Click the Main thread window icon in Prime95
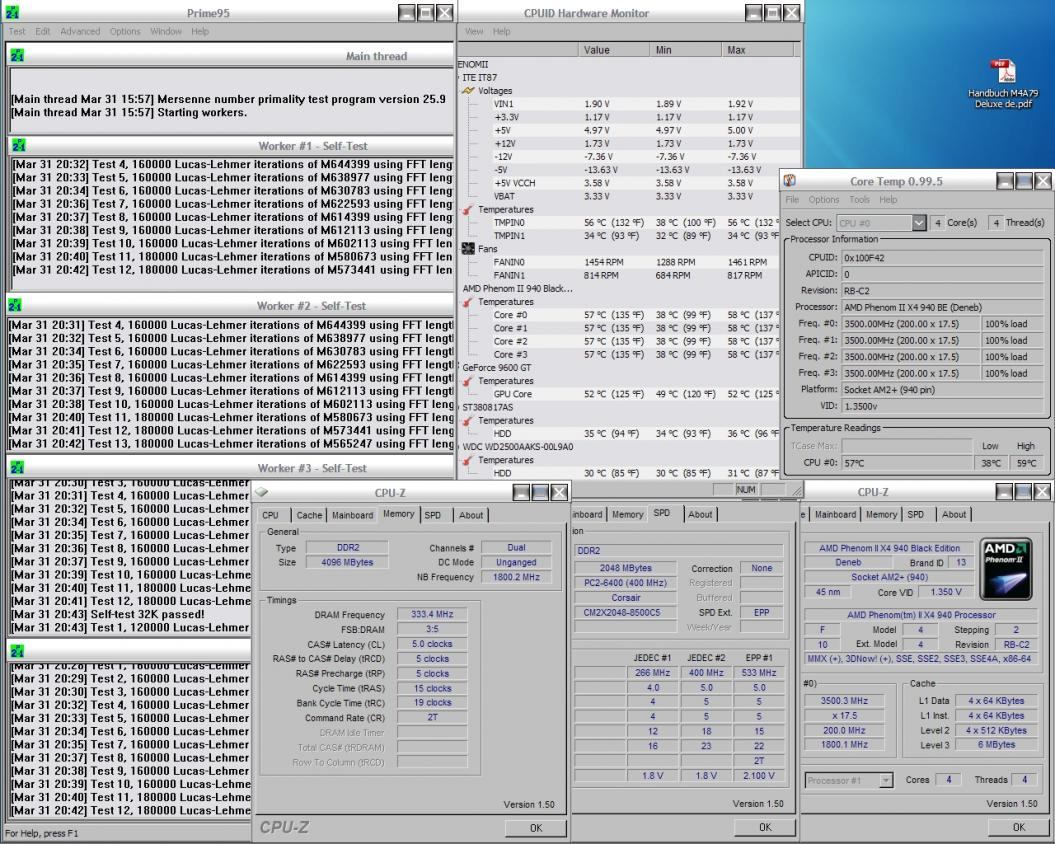Viewport: 1055px width, 844px height. (17, 56)
